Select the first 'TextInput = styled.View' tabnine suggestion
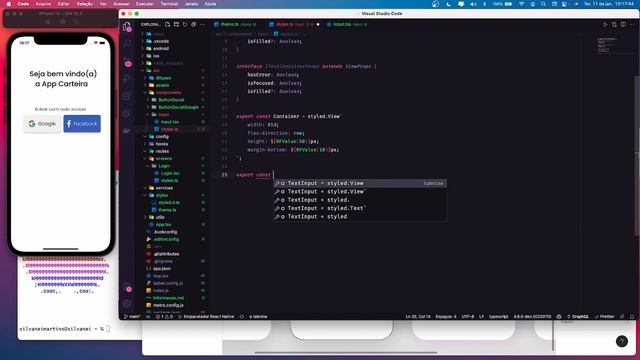640x360 pixels. click(360, 183)
